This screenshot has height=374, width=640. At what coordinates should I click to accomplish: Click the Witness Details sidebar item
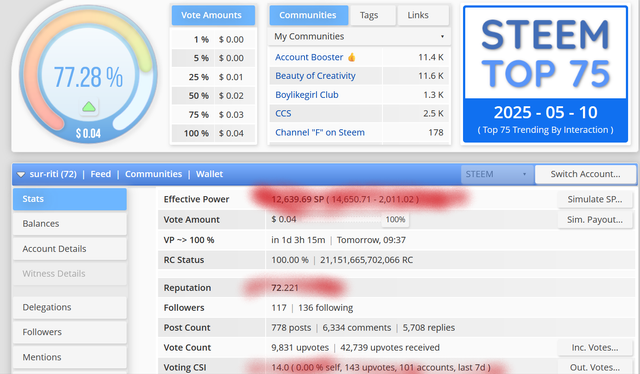pos(70,274)
